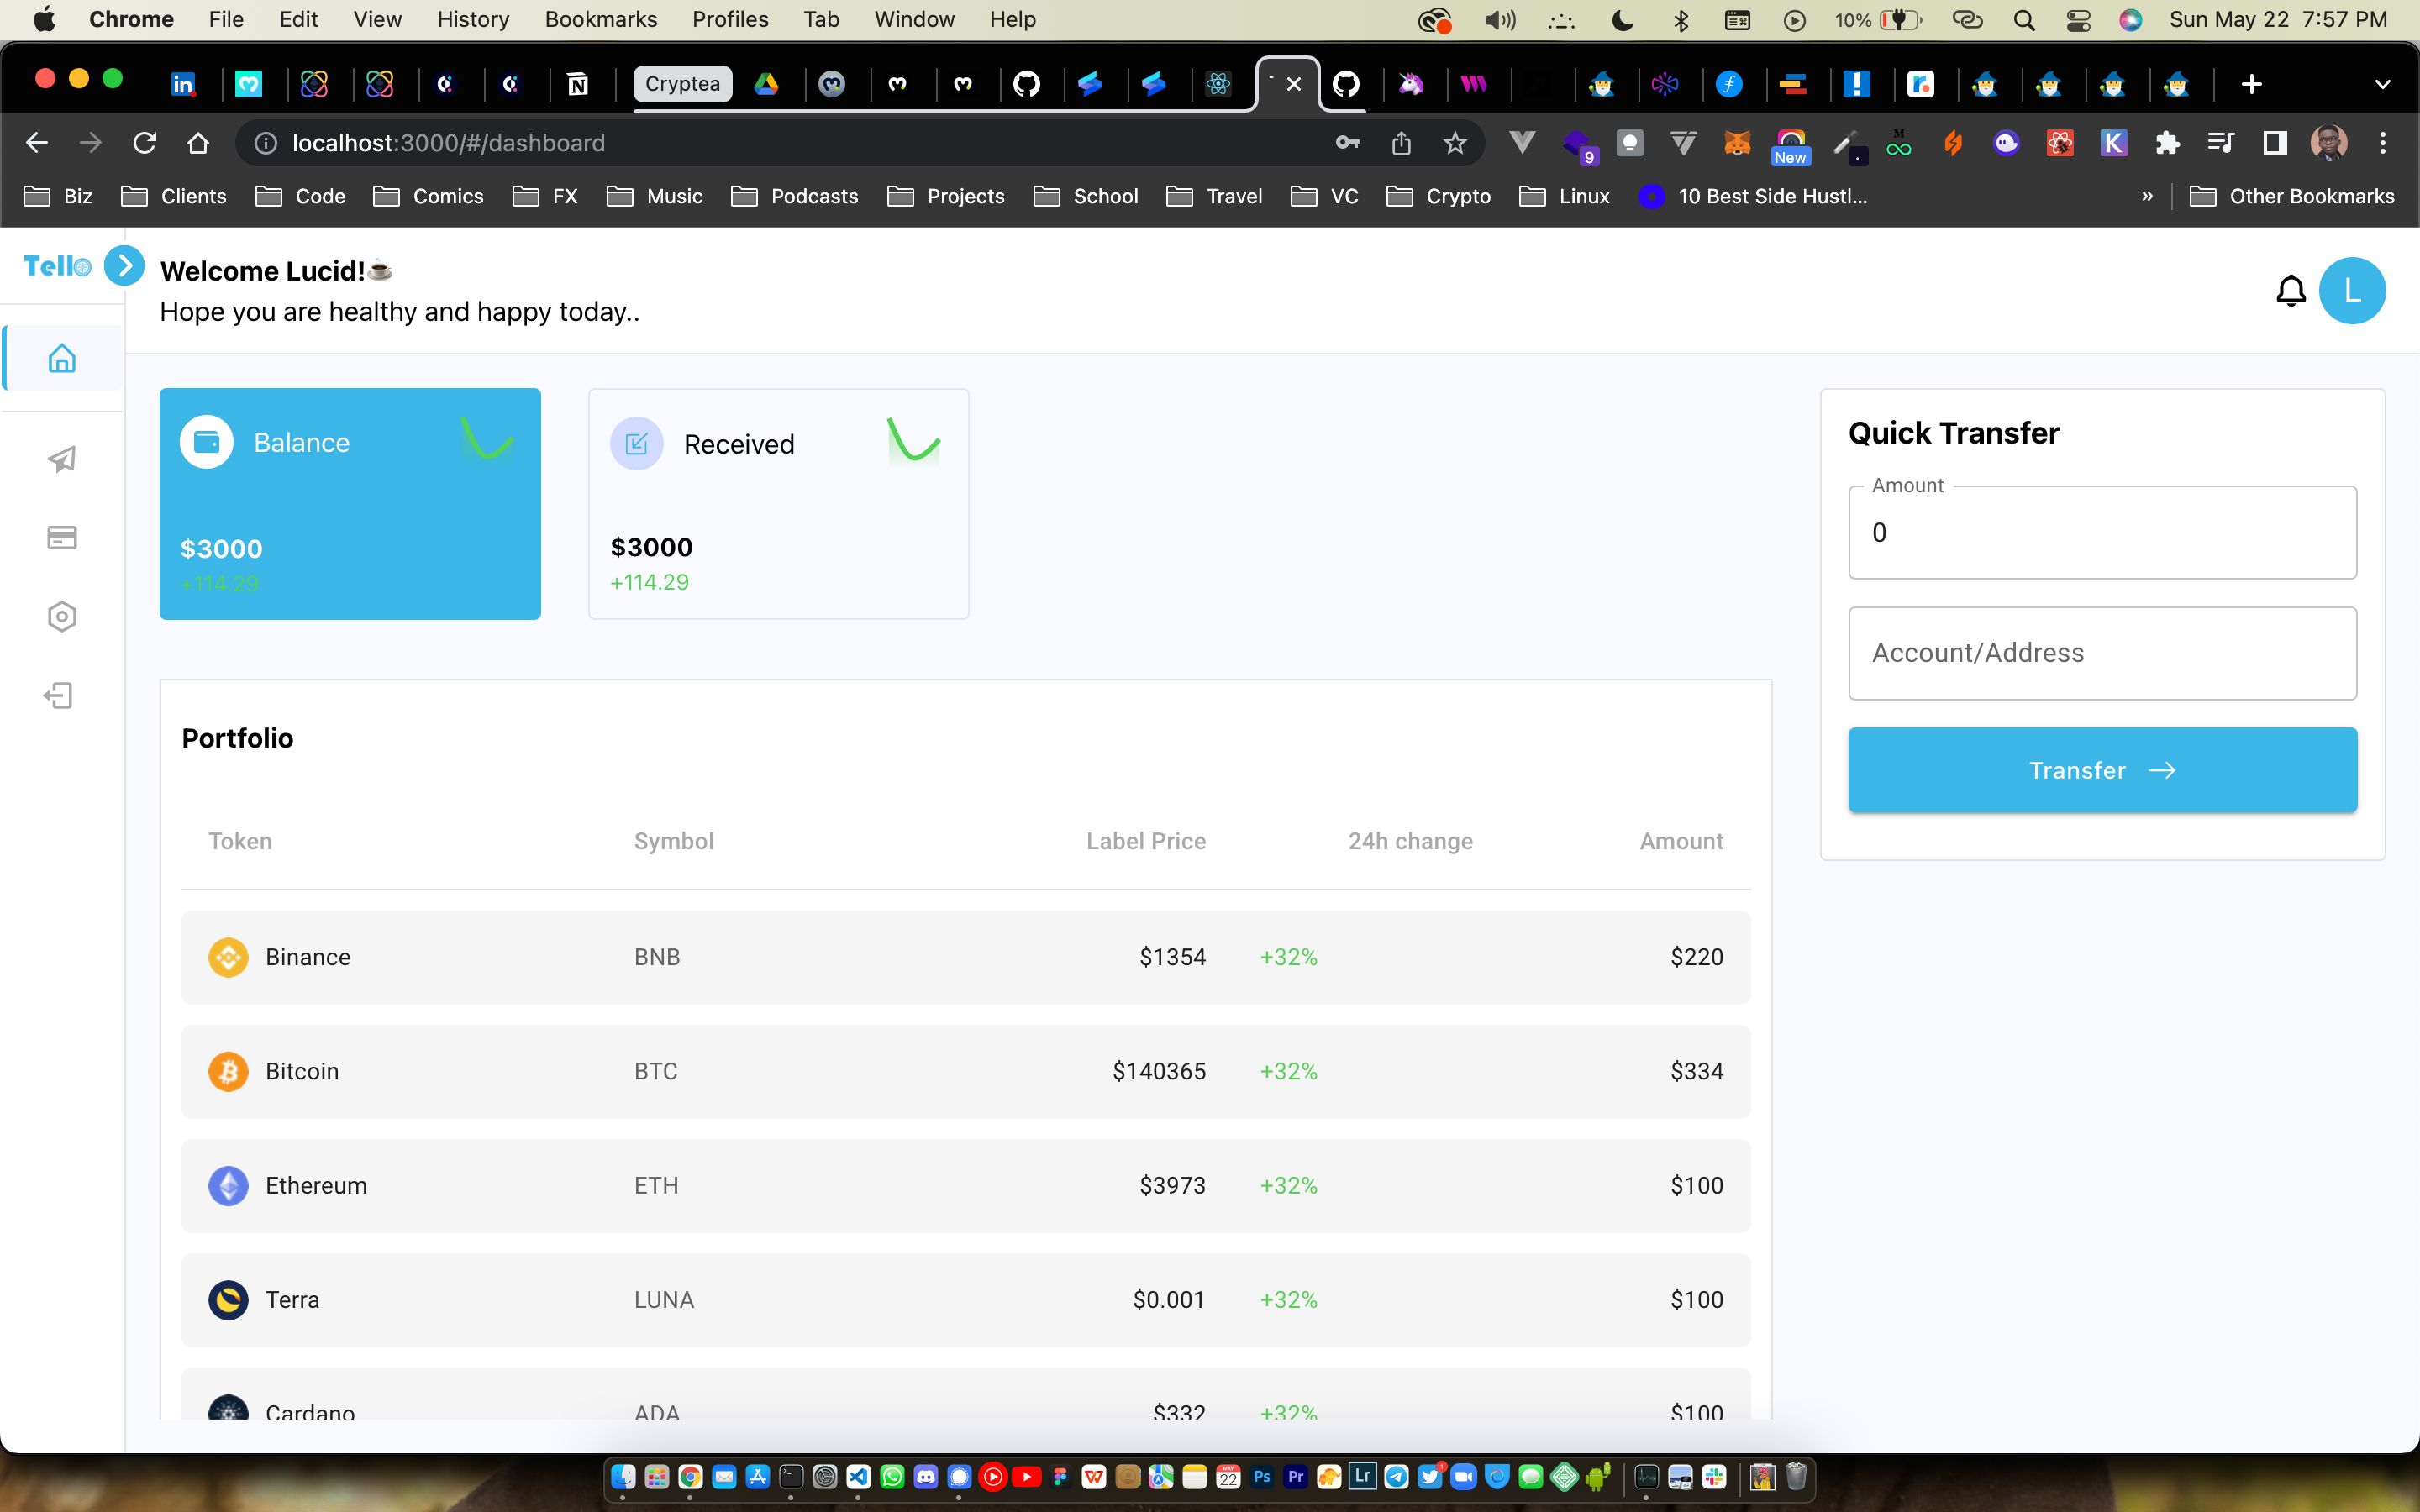Image resolution: width=2420 pixels, height=1512 pixels.
Task: Focus the Account/Address input field
Action: (2102, 653)
